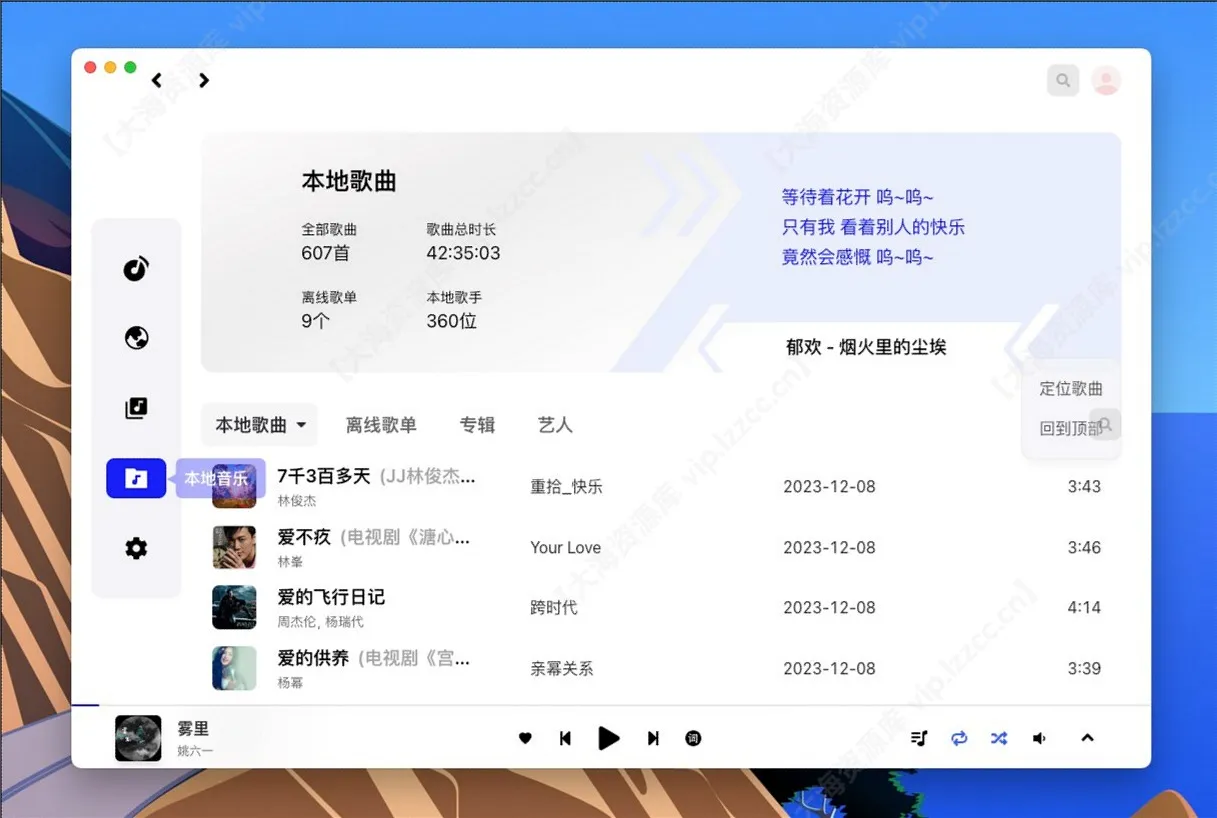Click the 定位歌曲 button
This screenshot has width=1217, height=818.
coord(1070,389)
